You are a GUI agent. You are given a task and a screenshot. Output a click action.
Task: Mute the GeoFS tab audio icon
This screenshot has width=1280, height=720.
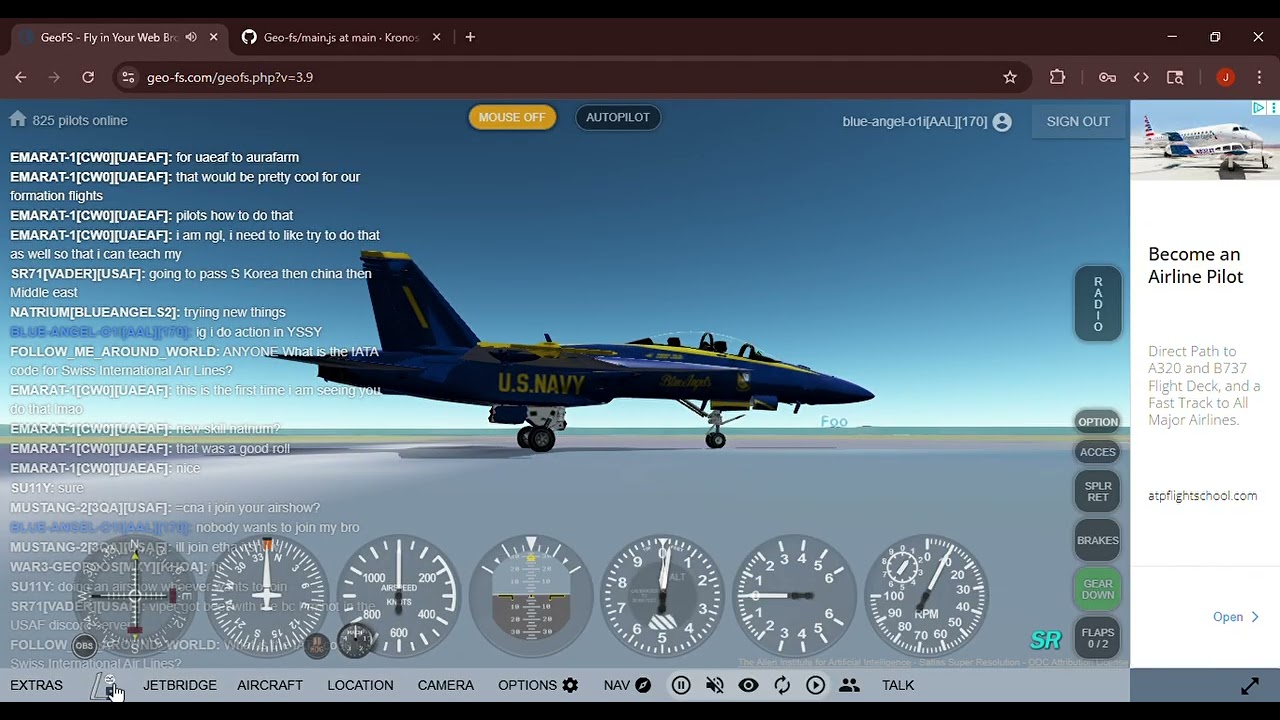pos(191,37)
